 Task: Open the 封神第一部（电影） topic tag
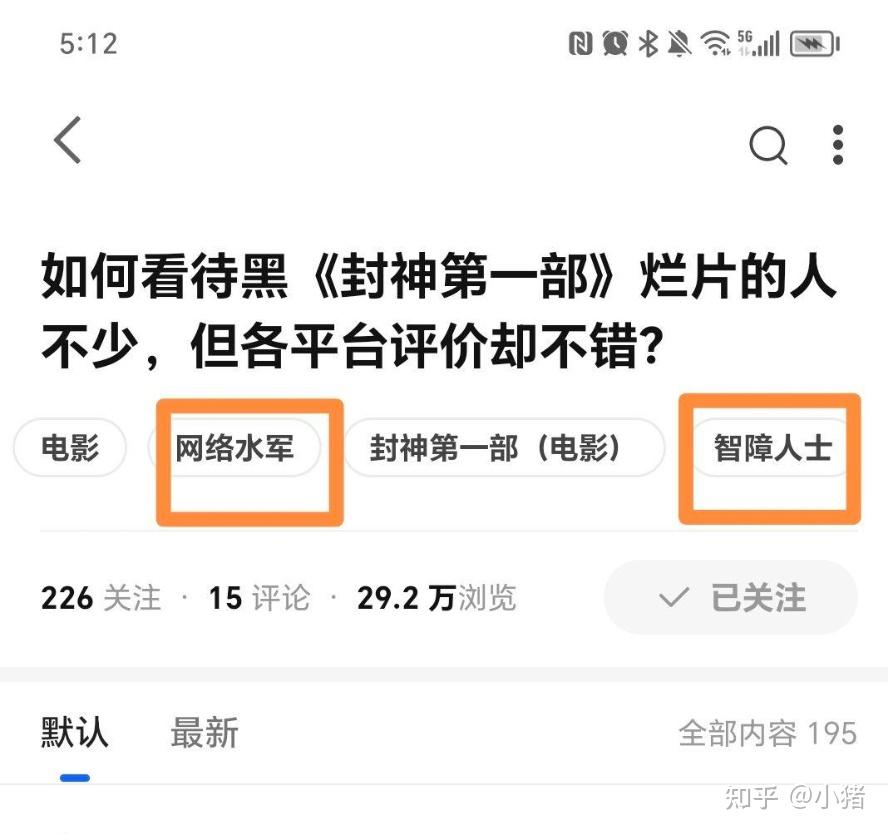[x=504, y=447]
